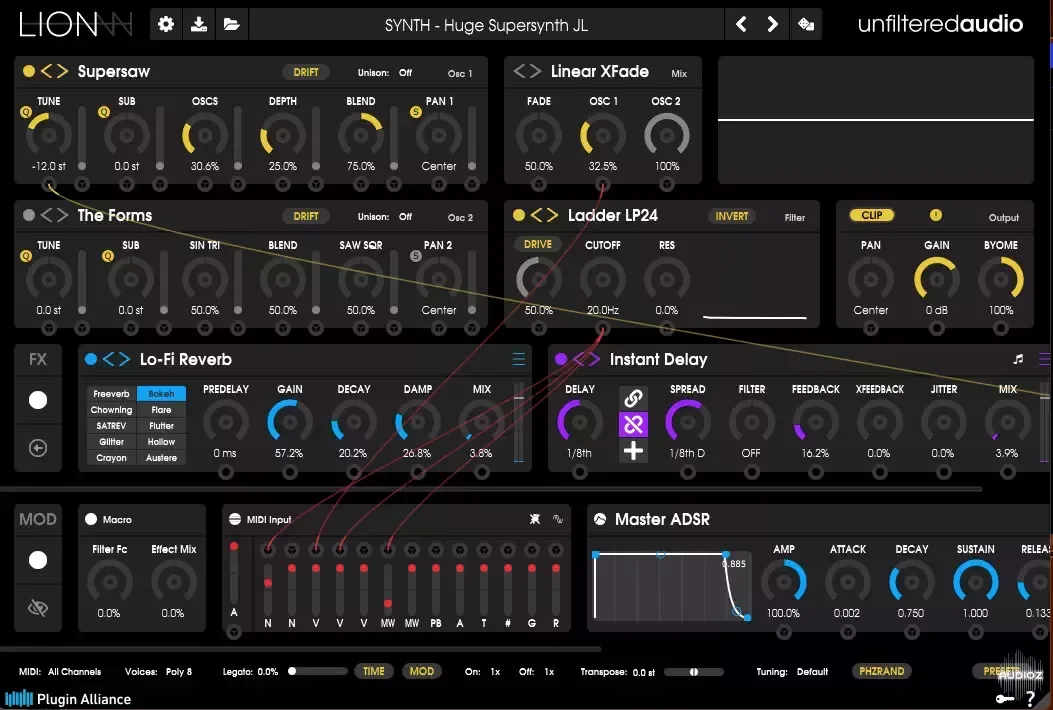Open the Ladder LP24 filter type arrows
Image resolution: width=1053 pixels, height=710 pixels.
click(x=545, y=215)
